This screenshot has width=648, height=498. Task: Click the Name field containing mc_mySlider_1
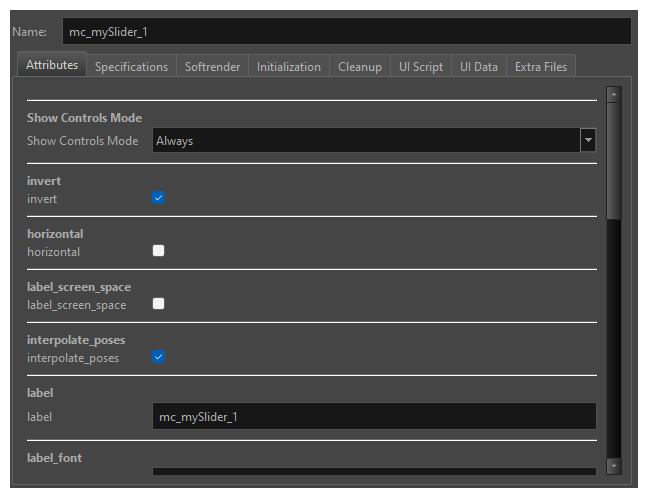[x=346, y=31]
